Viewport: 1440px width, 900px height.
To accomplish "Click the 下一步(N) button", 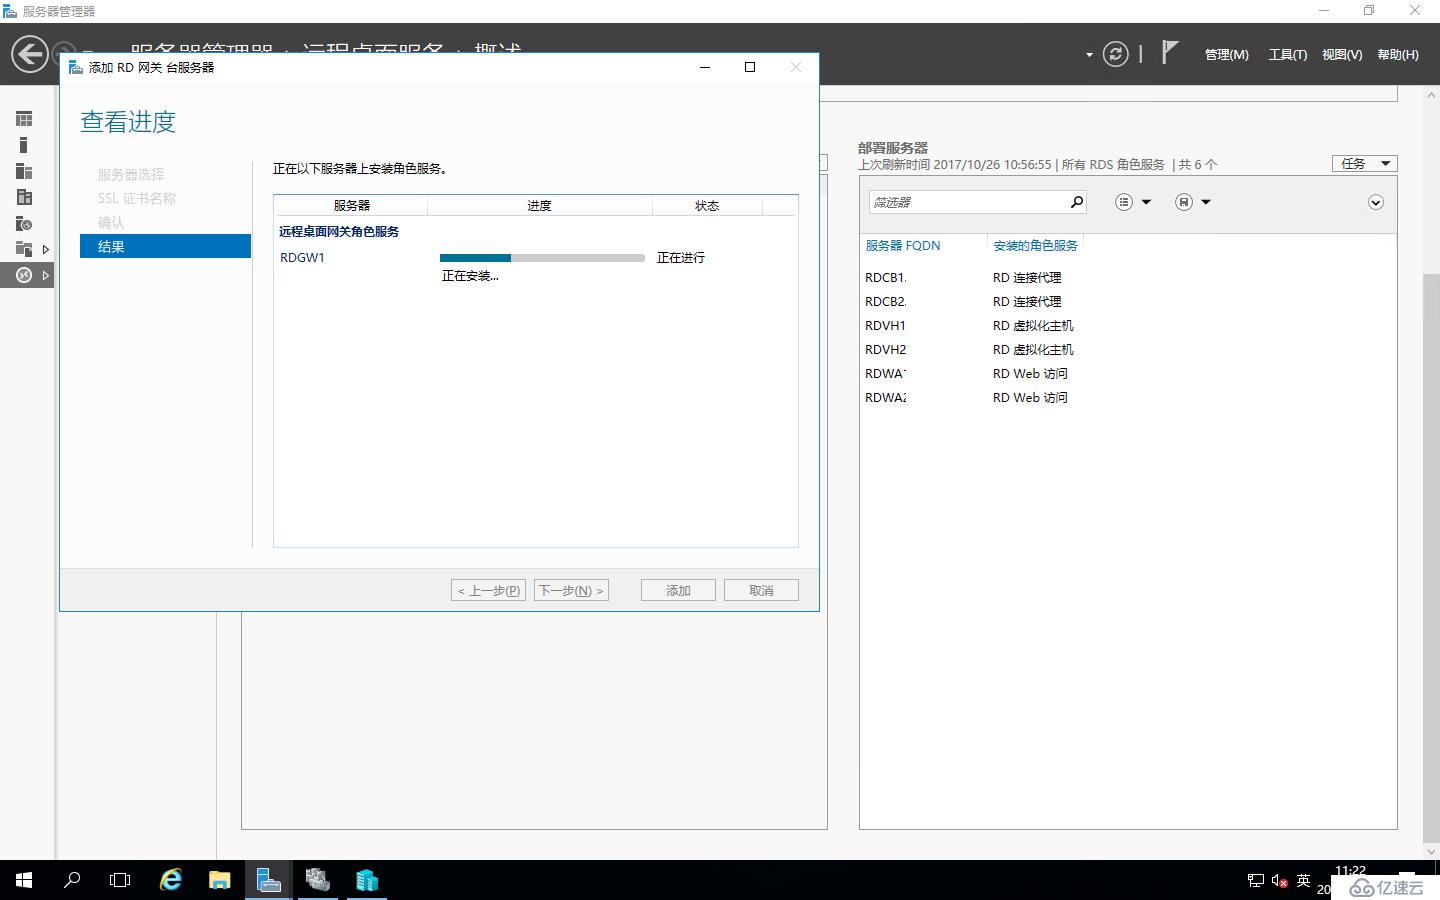I will 571,590.
